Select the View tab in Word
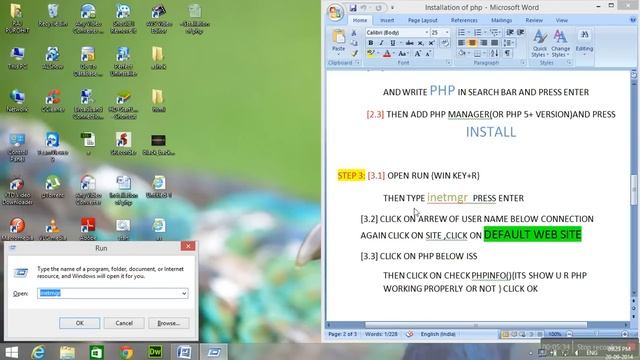The image size is (640, 360). tap(562, 20)
